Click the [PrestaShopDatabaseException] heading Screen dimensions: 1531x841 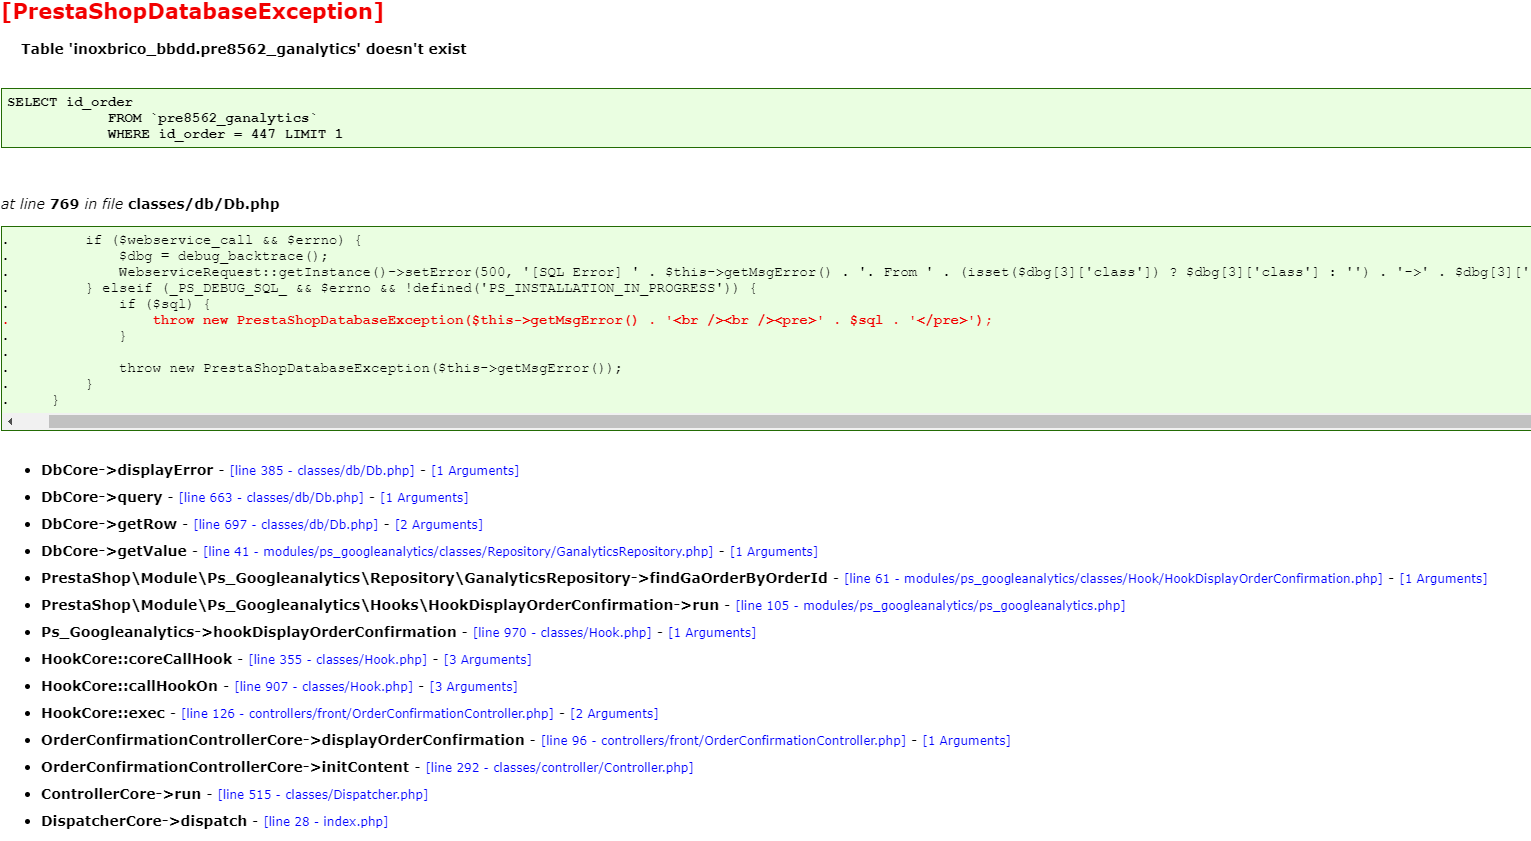(192, 12)
